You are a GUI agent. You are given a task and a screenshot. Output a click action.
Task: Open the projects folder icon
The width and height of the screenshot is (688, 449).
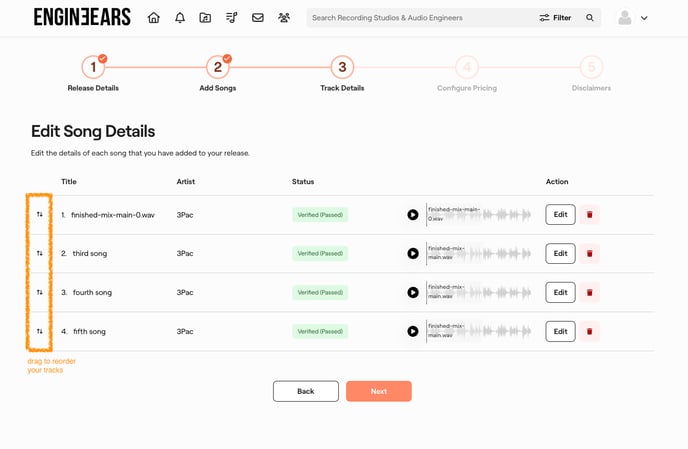[x=205, y=18]
